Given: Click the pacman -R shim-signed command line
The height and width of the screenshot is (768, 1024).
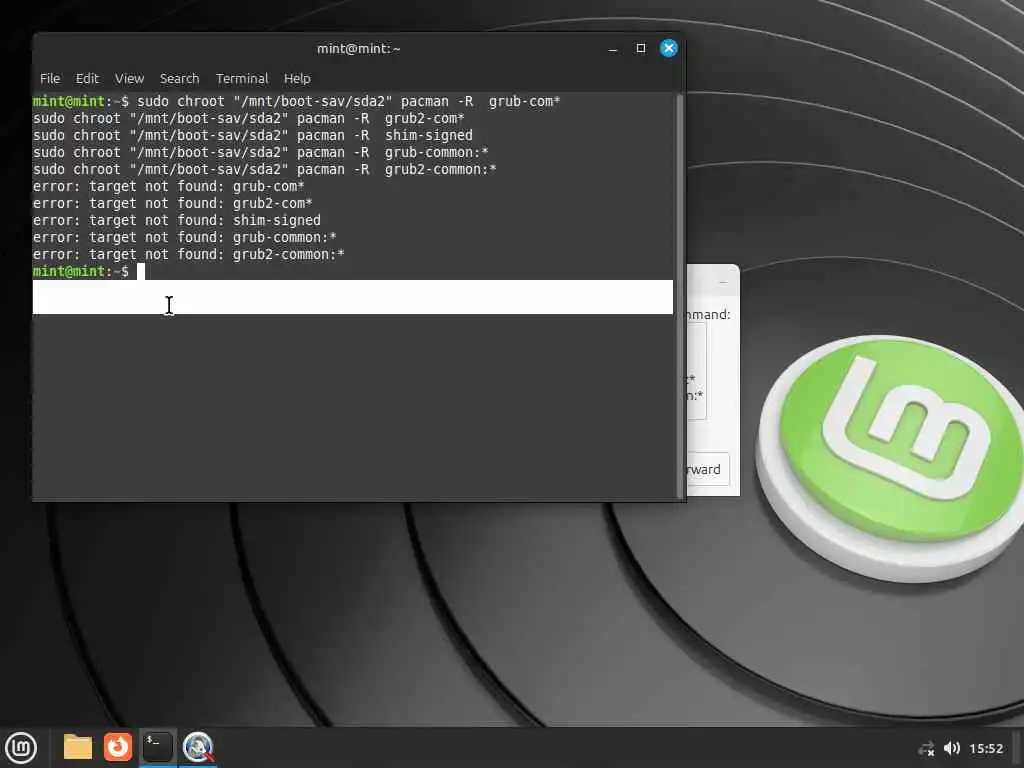Looking at the screenshot, I should click(x=253, y=135).
